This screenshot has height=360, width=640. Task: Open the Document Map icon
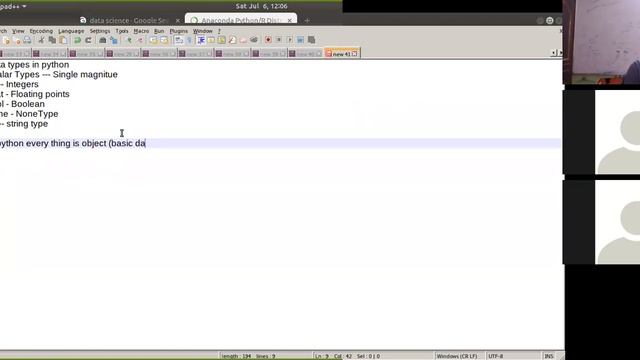point(222,40)
